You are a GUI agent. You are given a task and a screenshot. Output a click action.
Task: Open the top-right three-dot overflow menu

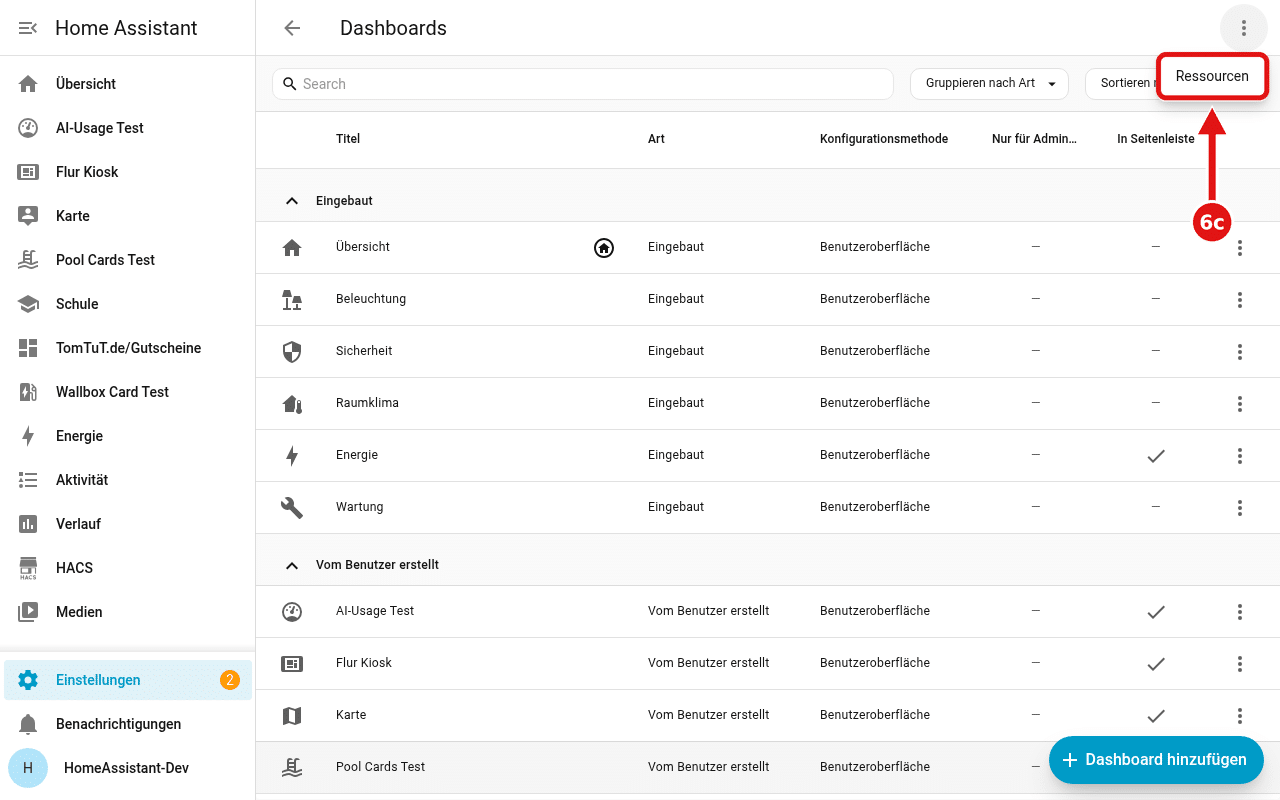click(1244, 28)
